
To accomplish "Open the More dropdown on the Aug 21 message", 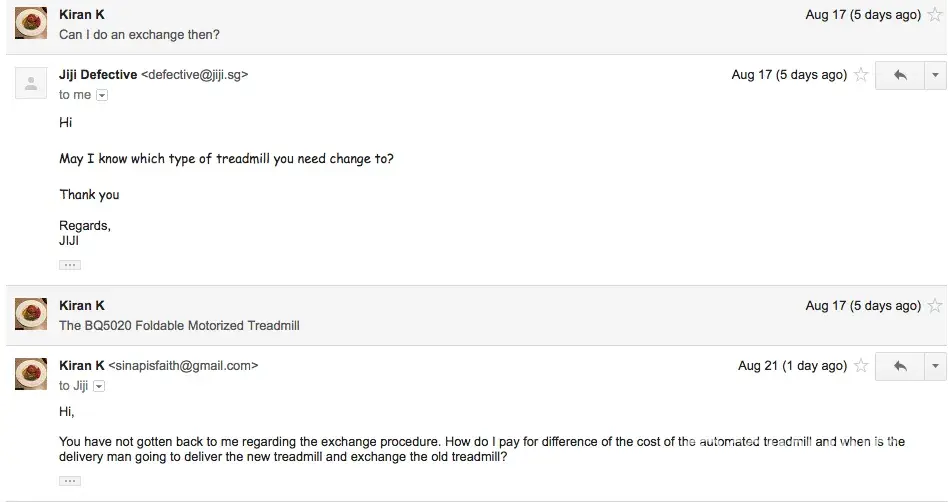I will [x=935, y=367].
